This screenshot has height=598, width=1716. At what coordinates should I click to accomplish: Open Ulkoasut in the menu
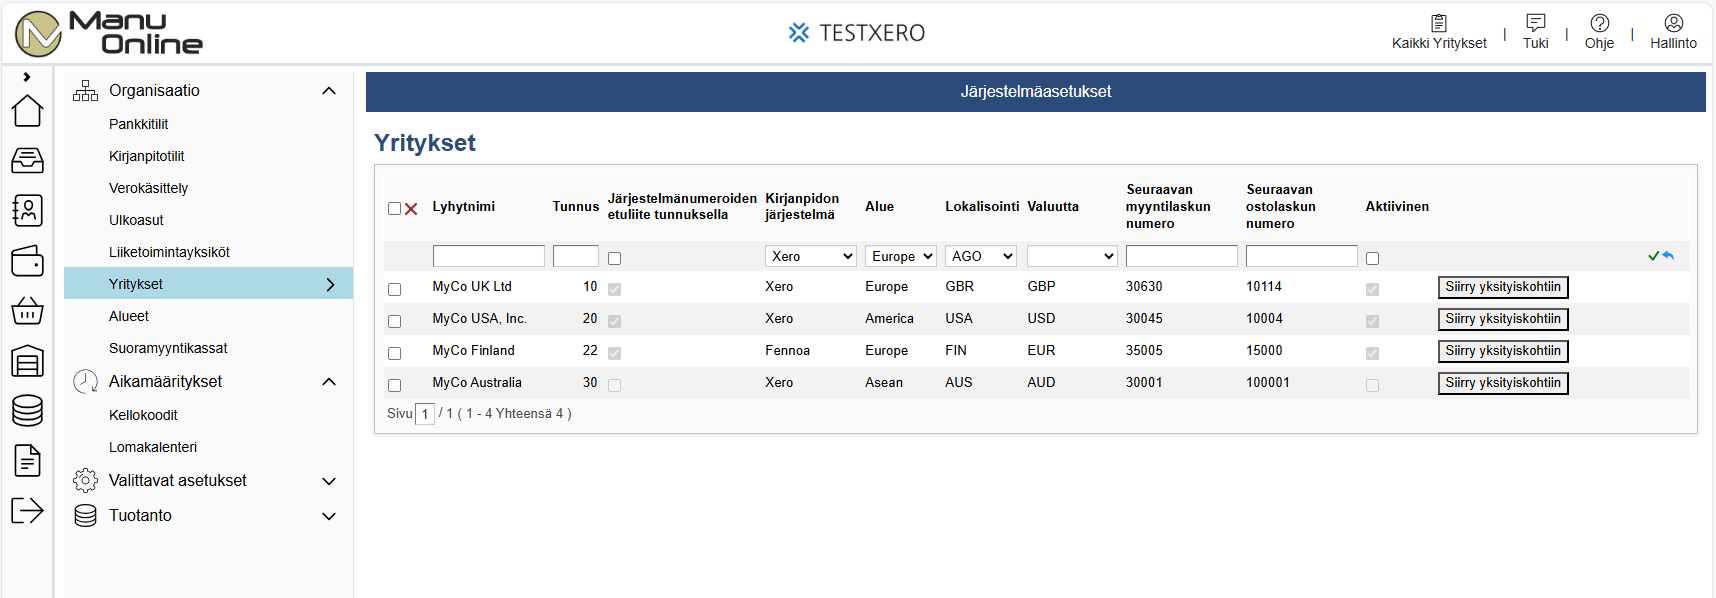point(136,220)
